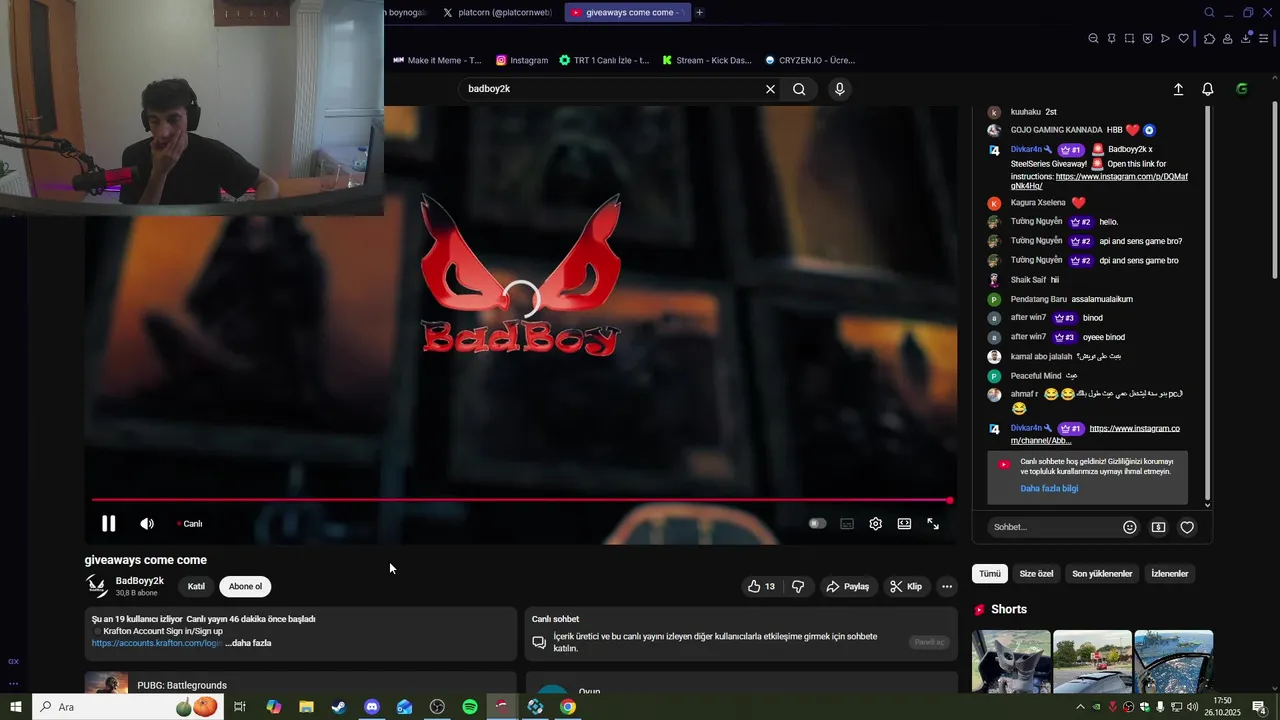Toggle the autoplay switch in player

coord(817,523)
